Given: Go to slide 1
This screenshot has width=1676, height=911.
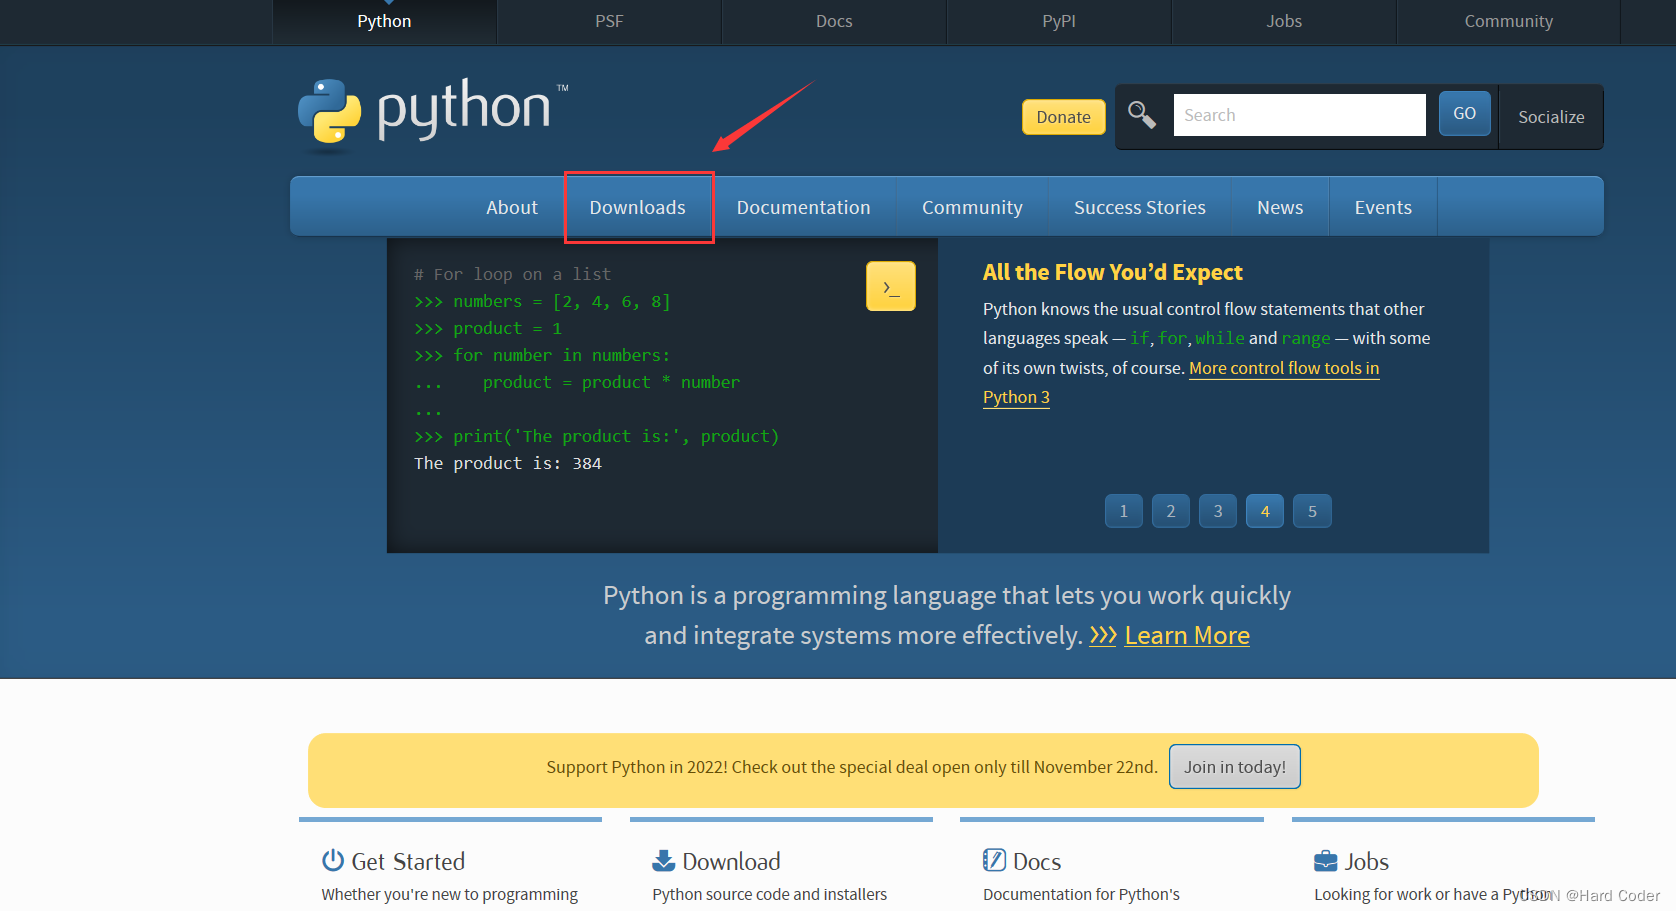Looking at the screenshot, I should pyautogui.click(x=1123, y=511).
